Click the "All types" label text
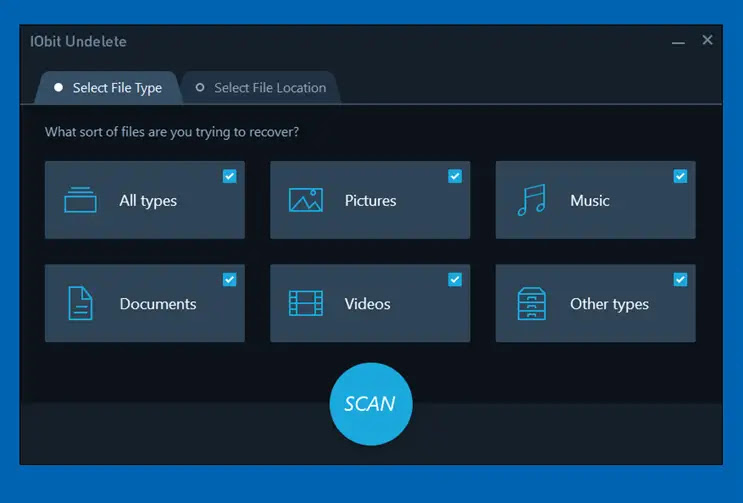743x503 pixels. [x=148, y=201]
